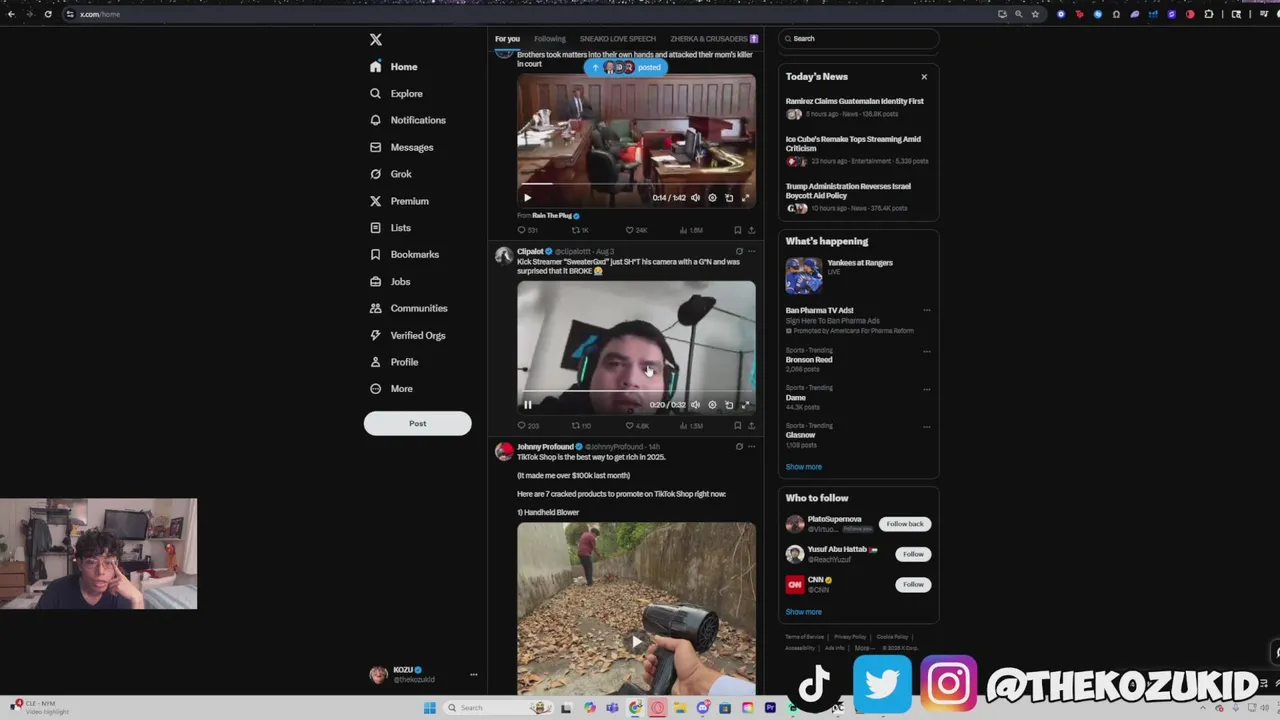
Task: Go to Explore in the sidebar
Action: (x=397, y=94)
